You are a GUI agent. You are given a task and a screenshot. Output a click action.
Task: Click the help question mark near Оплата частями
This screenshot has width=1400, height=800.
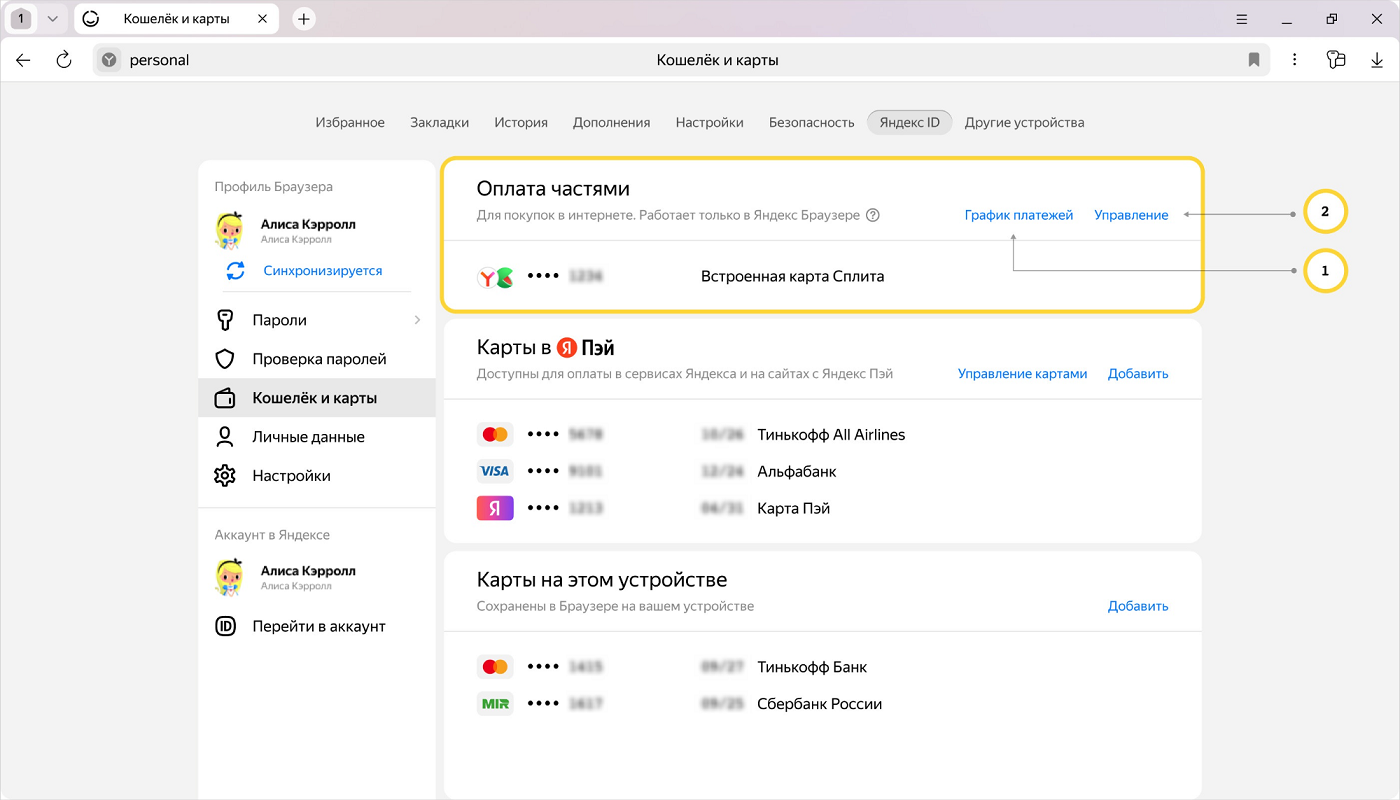point(873,215)
